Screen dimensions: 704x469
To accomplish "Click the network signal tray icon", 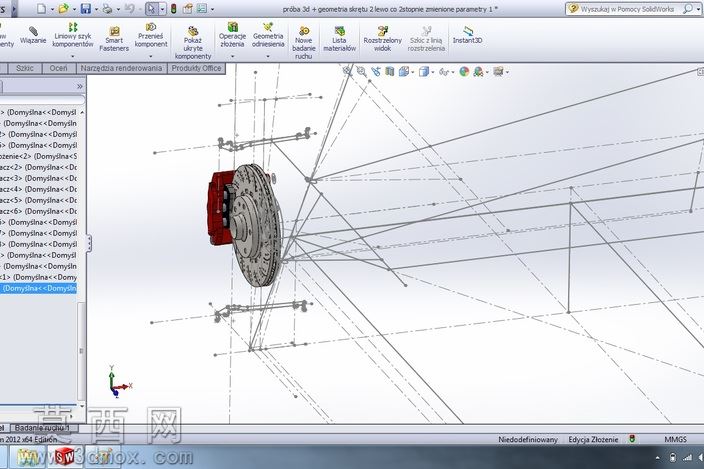I will click(x=687, y=458).
